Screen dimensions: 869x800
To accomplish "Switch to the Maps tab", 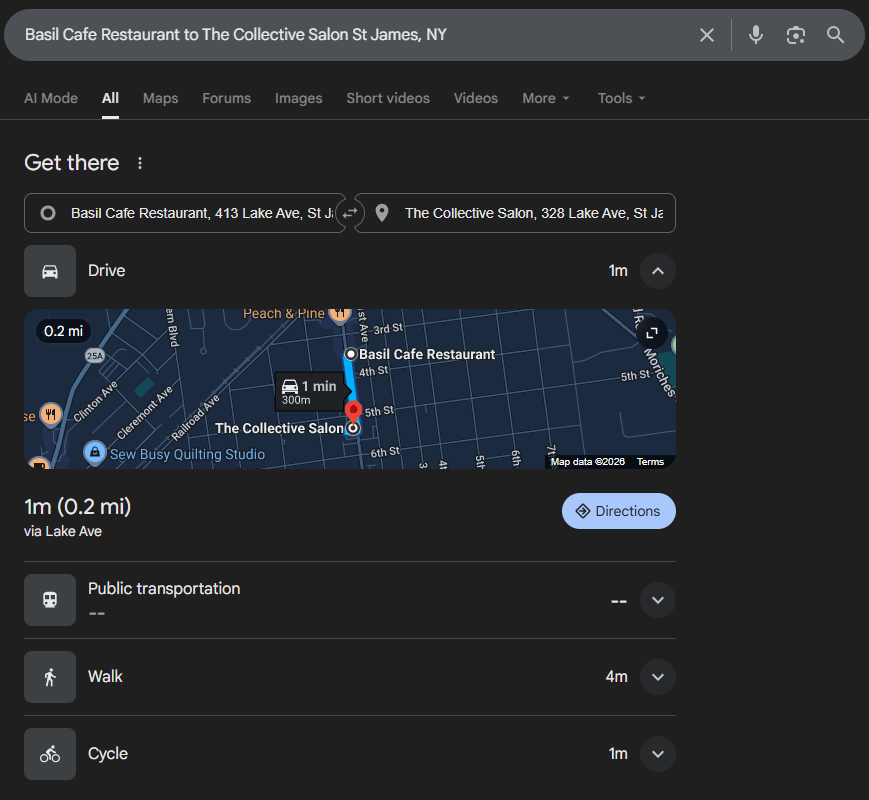I will pos(160,98).
